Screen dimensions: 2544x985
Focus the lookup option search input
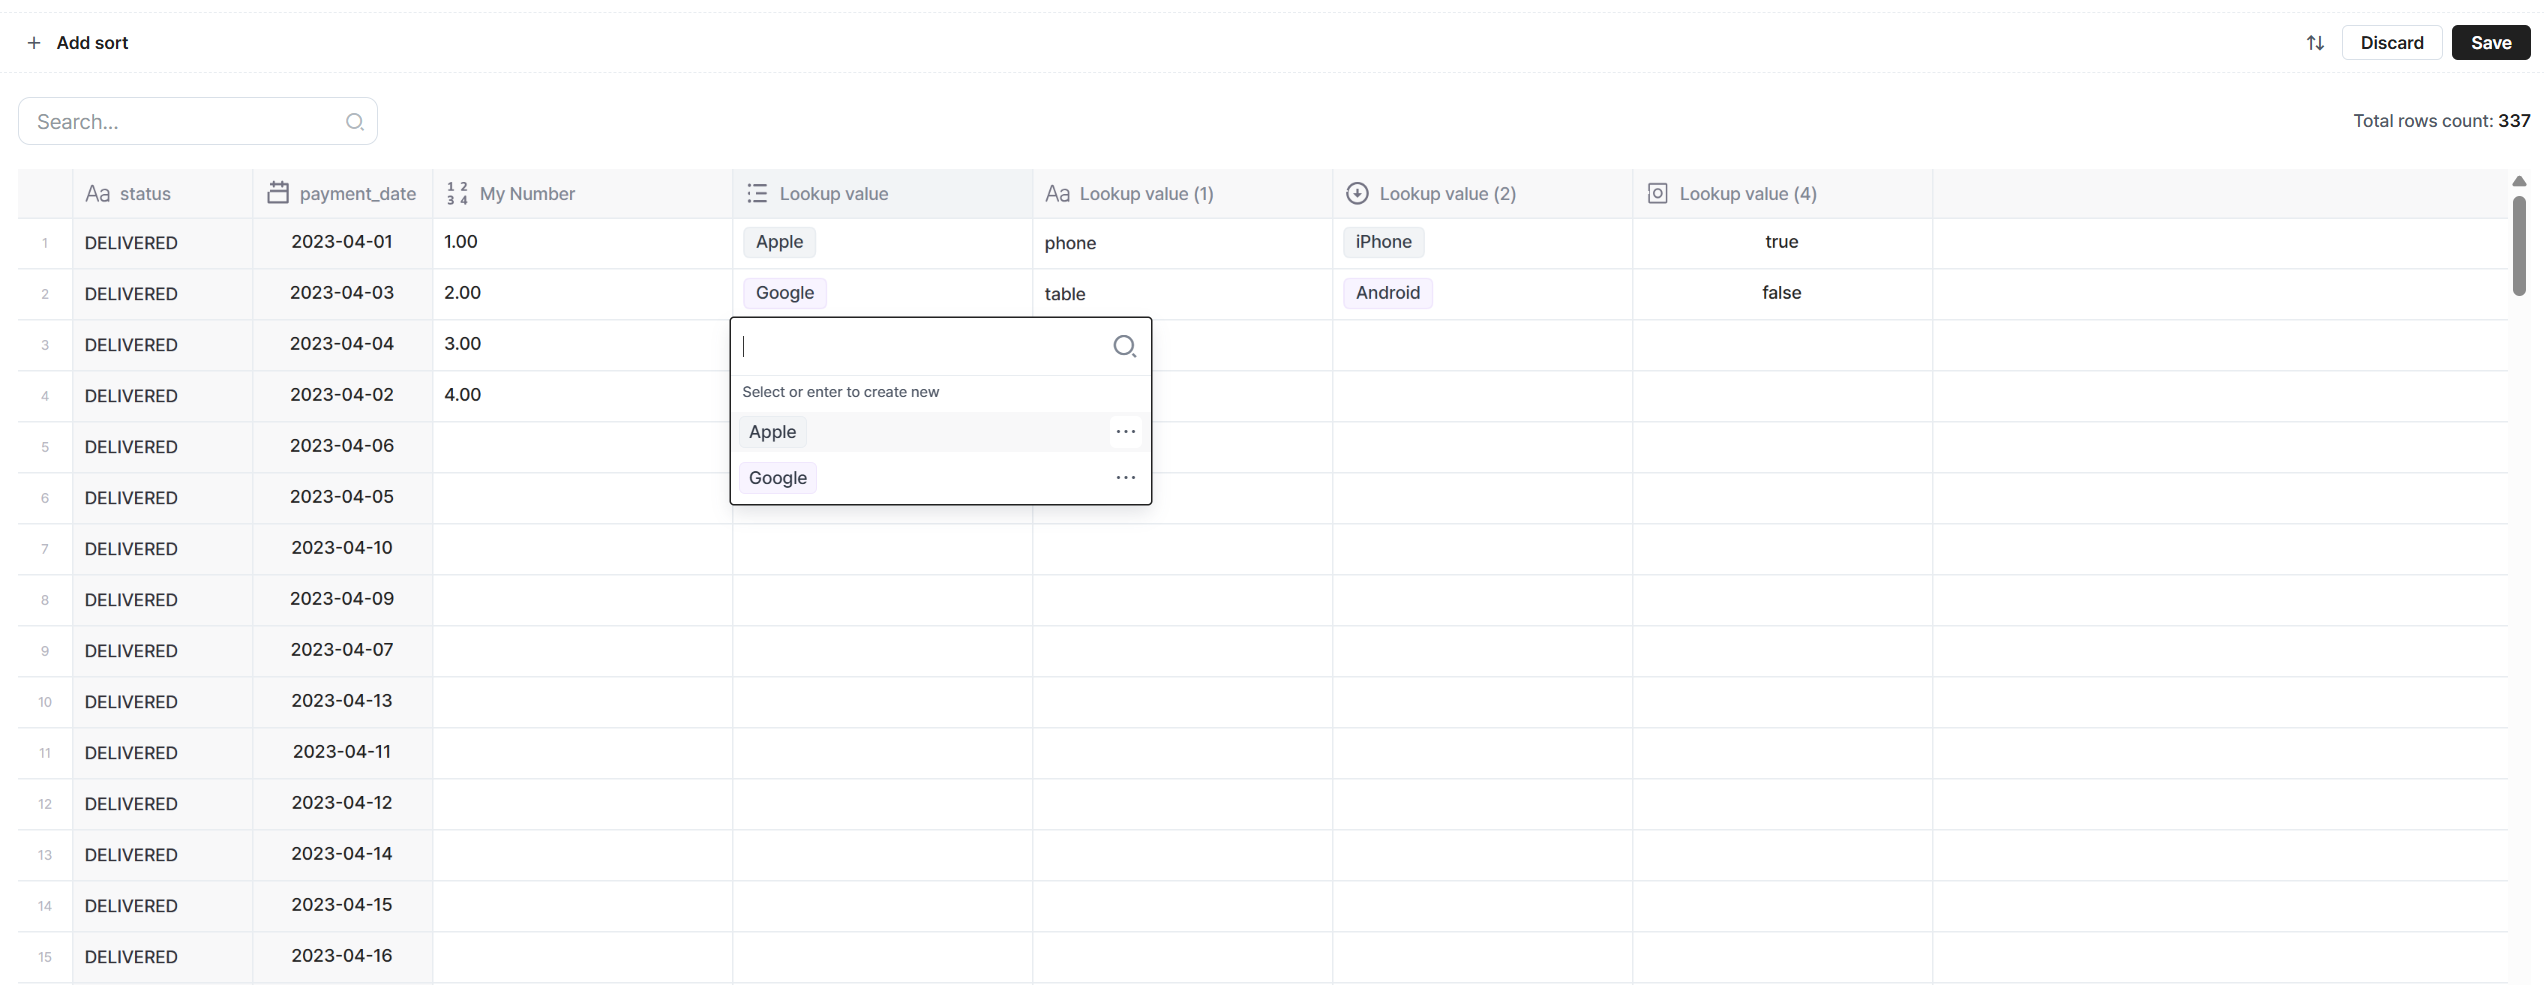tap(920, 346)
